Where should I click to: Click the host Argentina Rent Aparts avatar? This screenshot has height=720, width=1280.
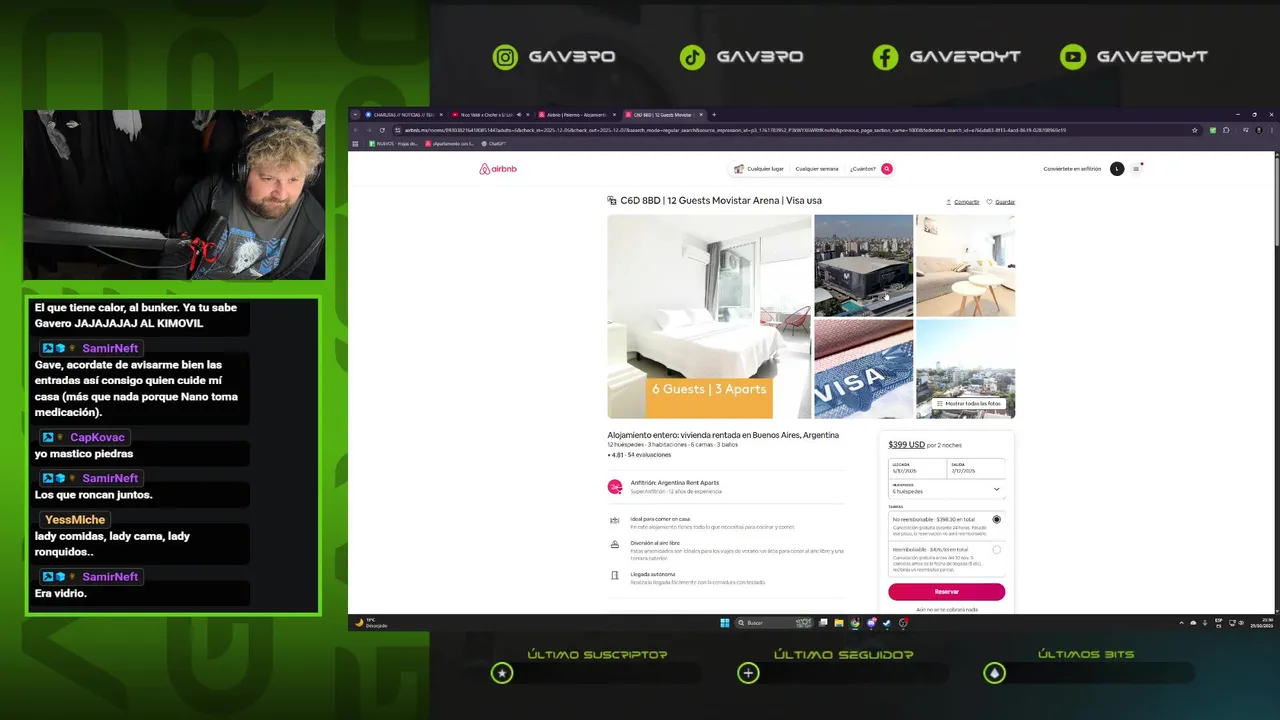(615, 487)
